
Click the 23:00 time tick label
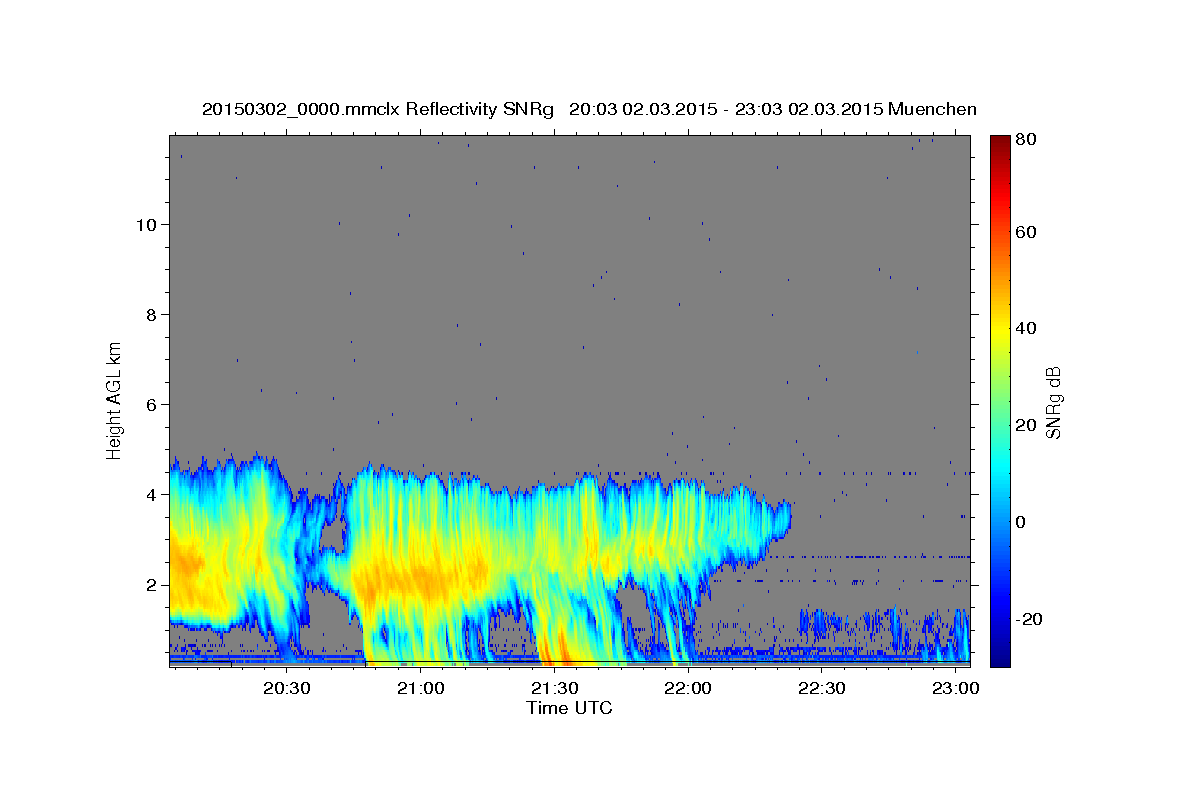(x=956, y=688)
